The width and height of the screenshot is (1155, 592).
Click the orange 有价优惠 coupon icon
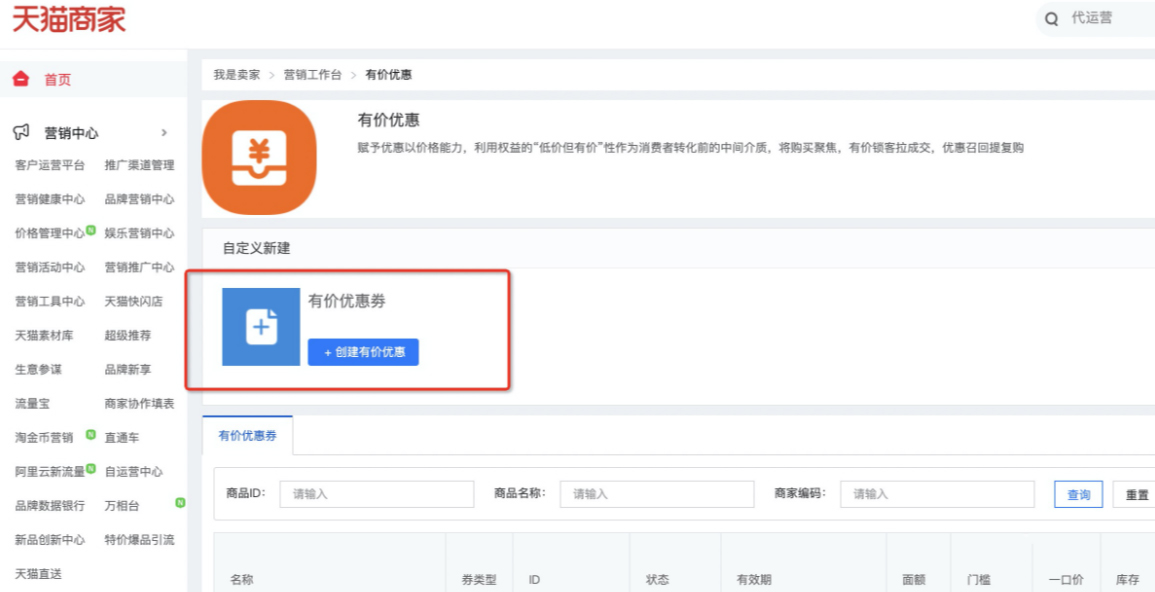(259, 158)
